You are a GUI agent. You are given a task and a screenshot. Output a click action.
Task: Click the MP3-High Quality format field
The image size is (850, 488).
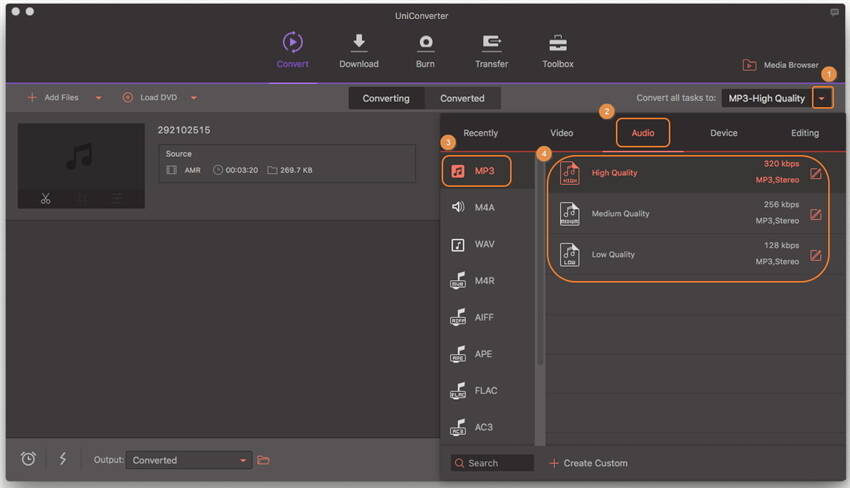(767, 98)
